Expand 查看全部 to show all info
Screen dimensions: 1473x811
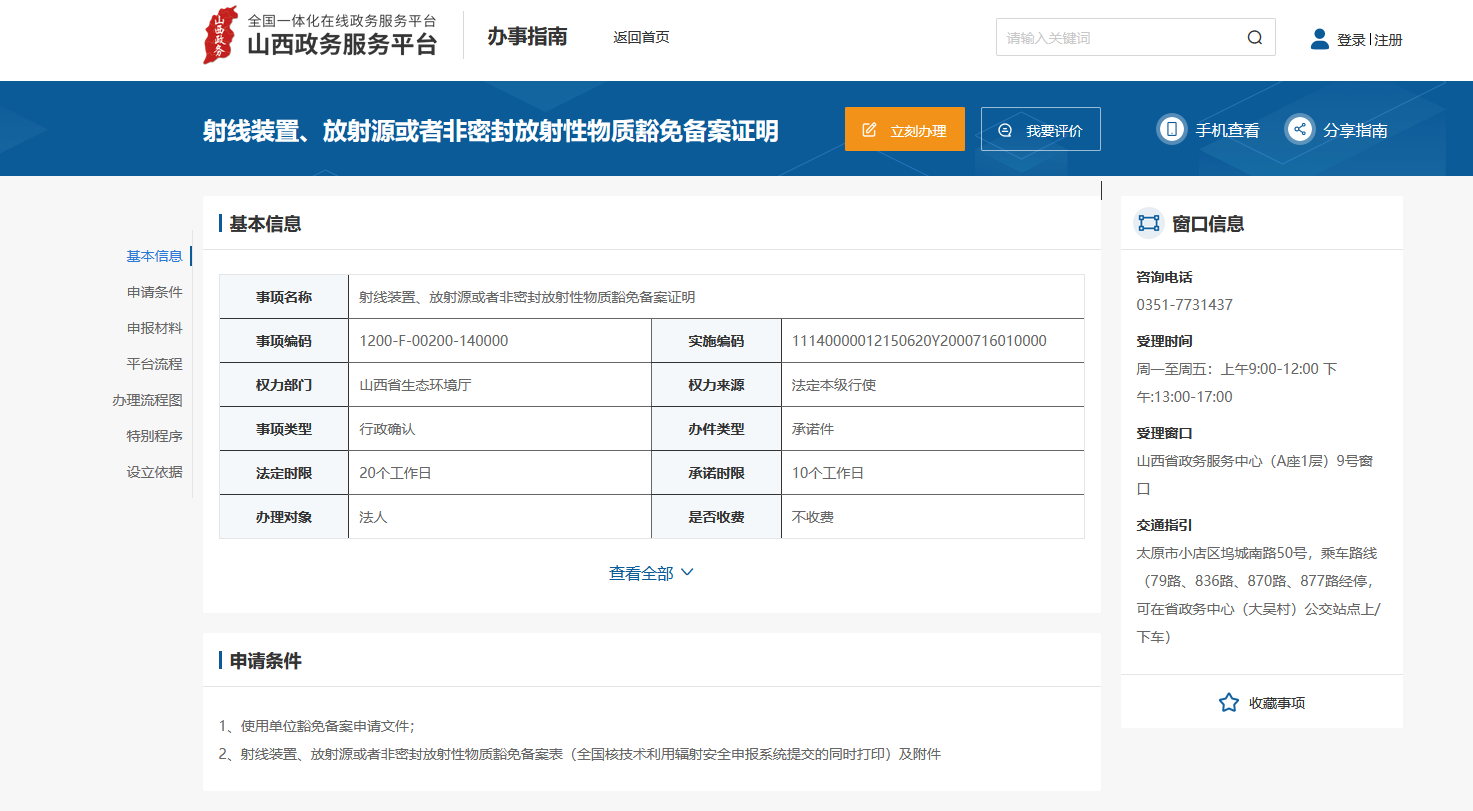(651, 573)
